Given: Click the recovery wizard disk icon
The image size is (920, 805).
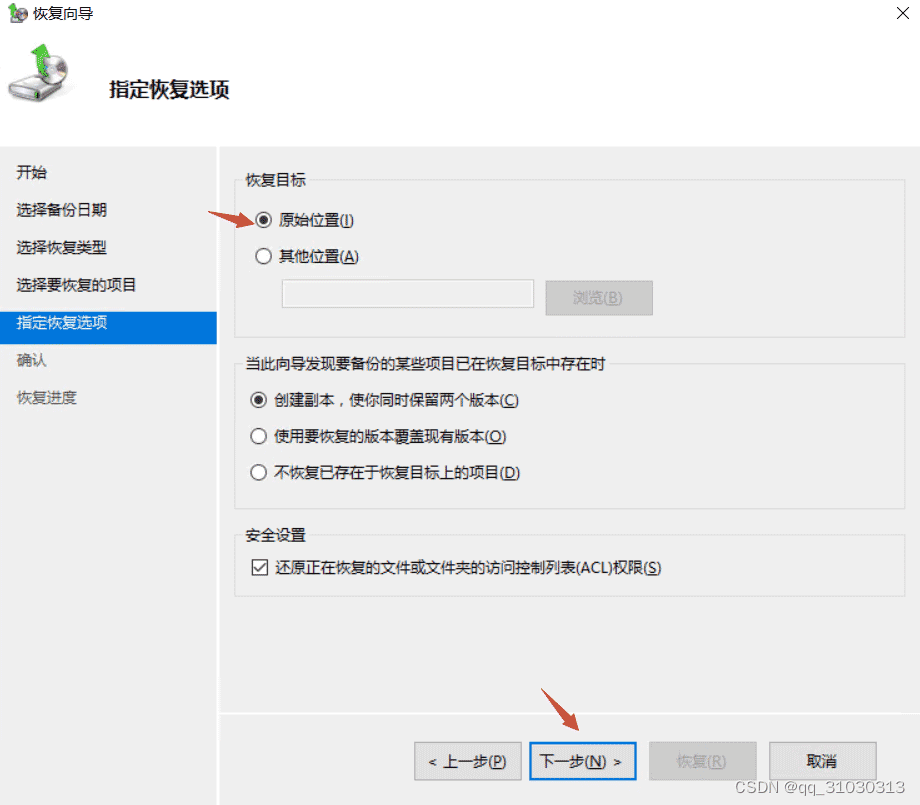Looking at the screenshot, I should point(39,73).
